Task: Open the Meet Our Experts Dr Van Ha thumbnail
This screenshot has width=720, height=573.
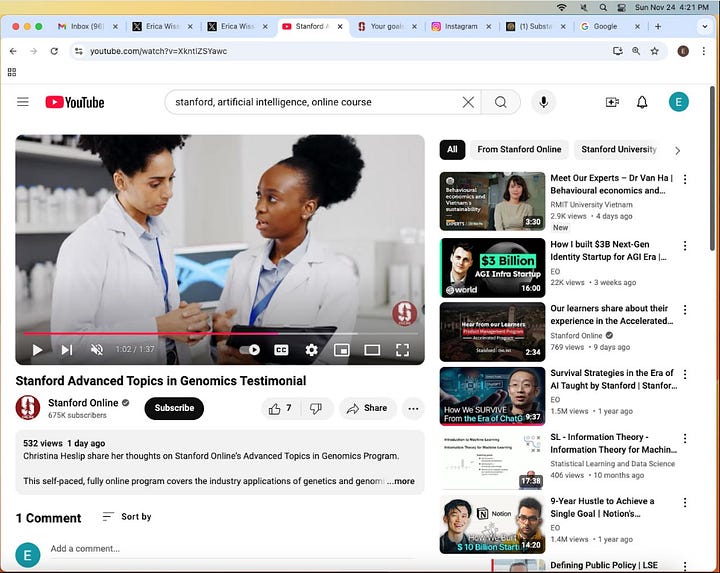Action: coord(492,201)
